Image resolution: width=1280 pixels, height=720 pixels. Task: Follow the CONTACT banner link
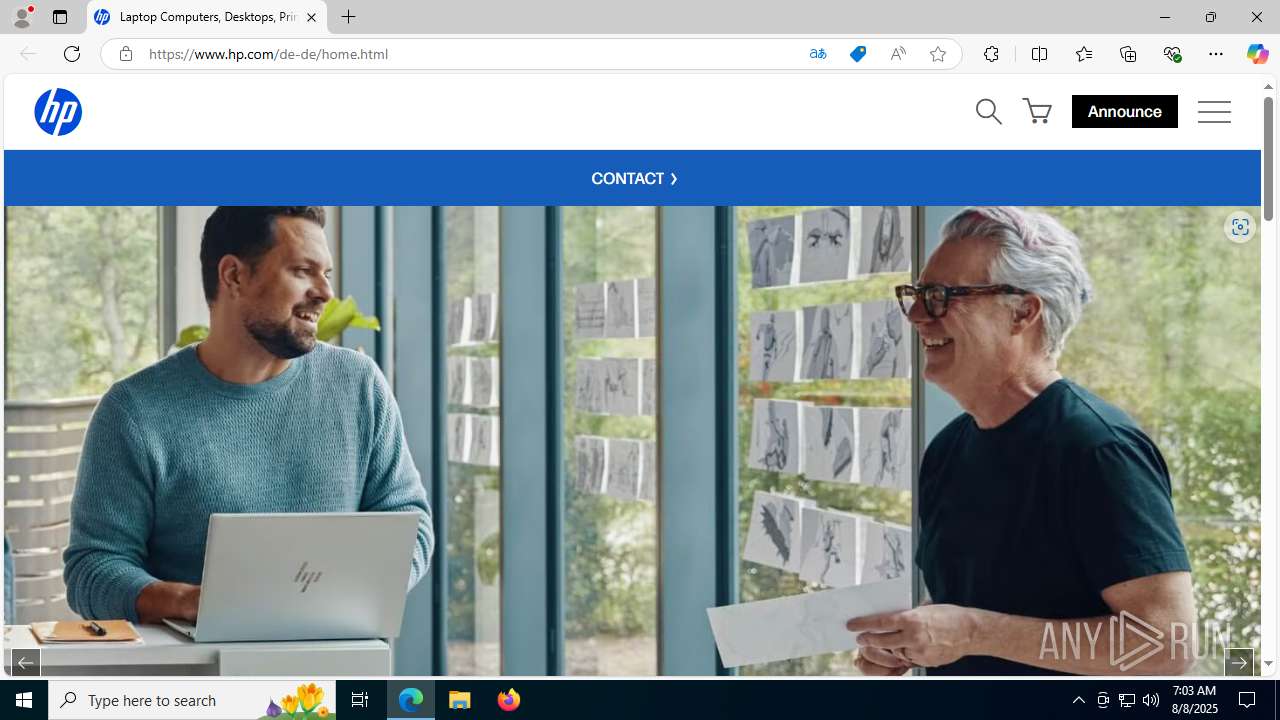pos(634,179)
